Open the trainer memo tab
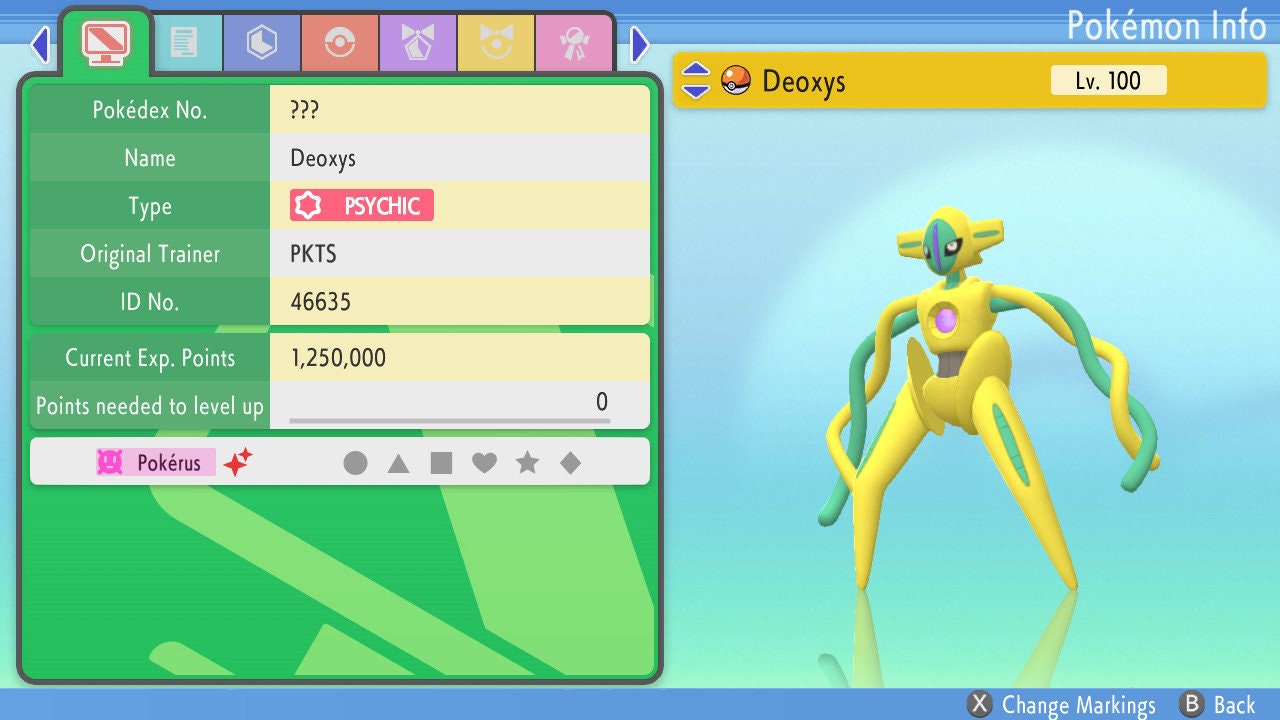Image resolution: width=1280 pixels, height=720 pixels. click(183, 42)
